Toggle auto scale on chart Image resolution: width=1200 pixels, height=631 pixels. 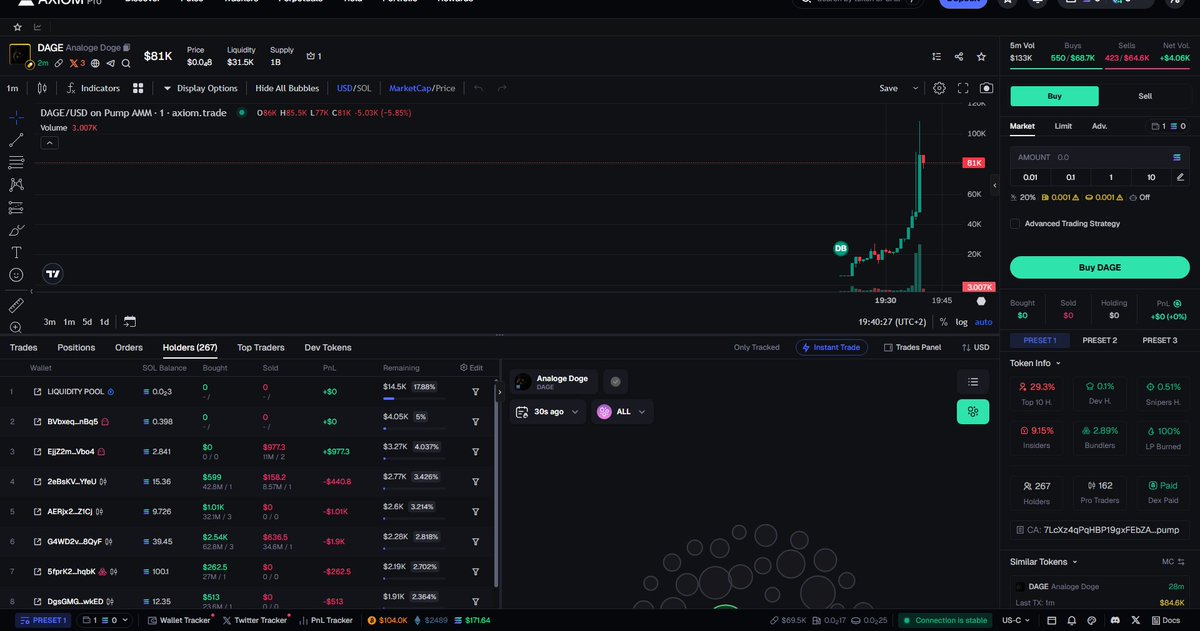coord(983,322)
